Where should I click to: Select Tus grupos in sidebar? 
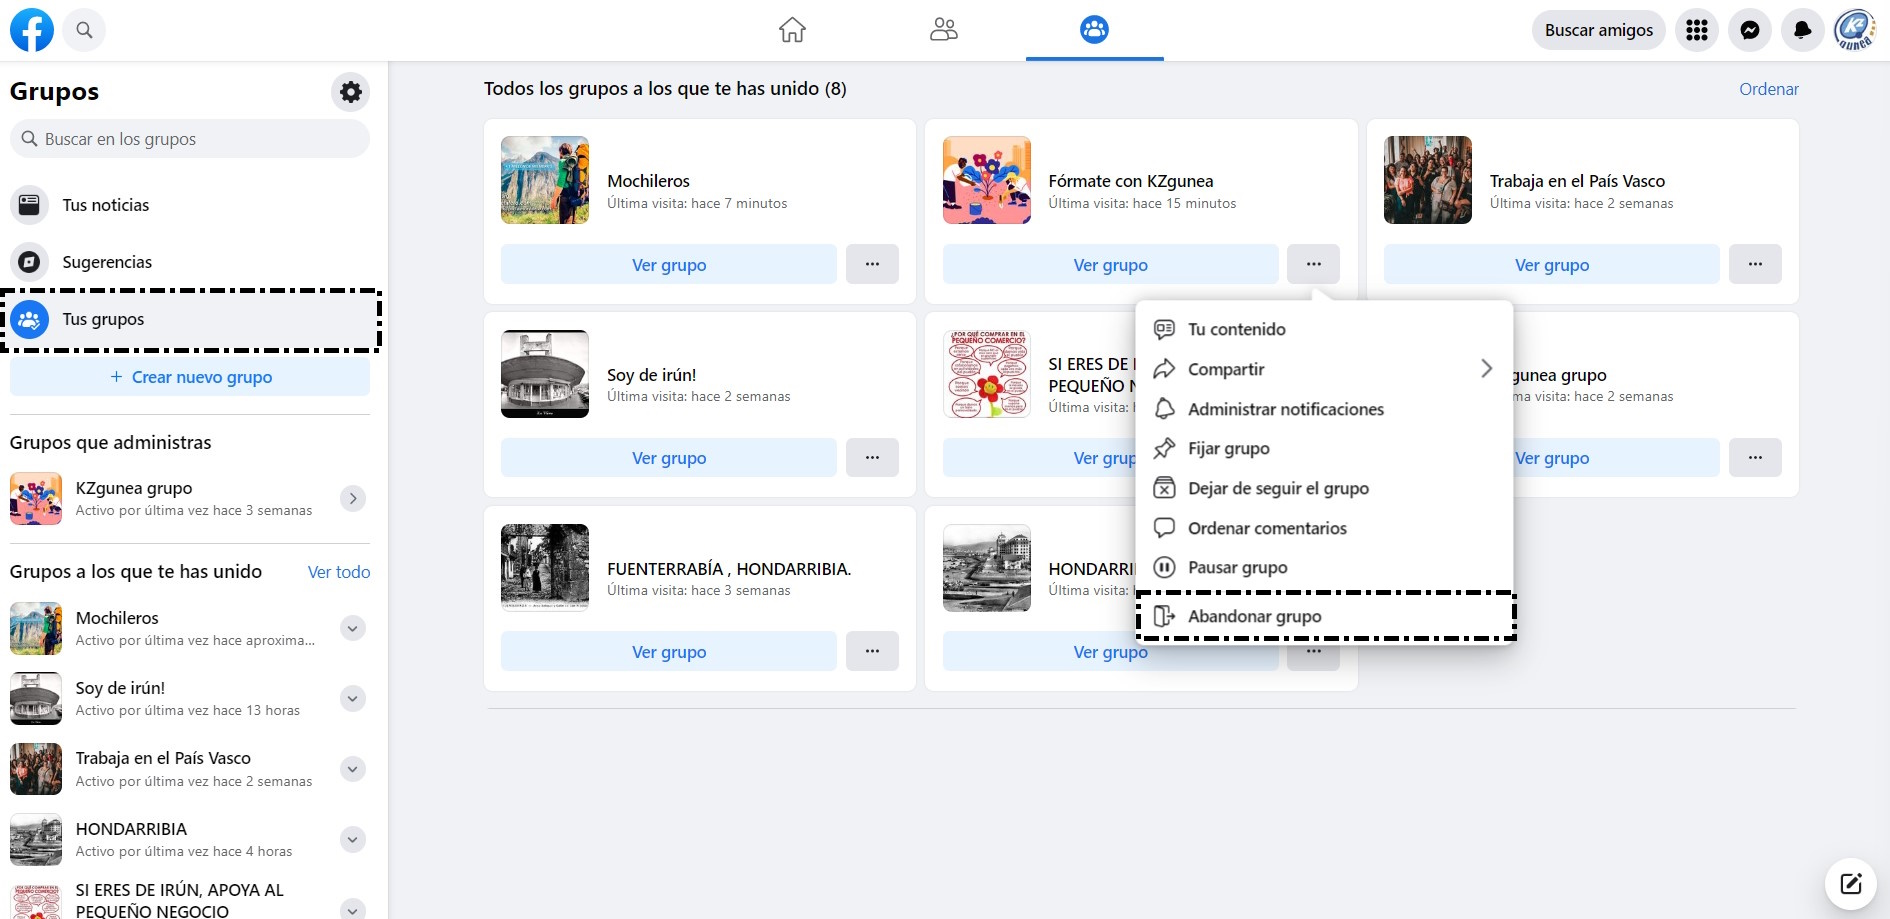click(190, 320)
